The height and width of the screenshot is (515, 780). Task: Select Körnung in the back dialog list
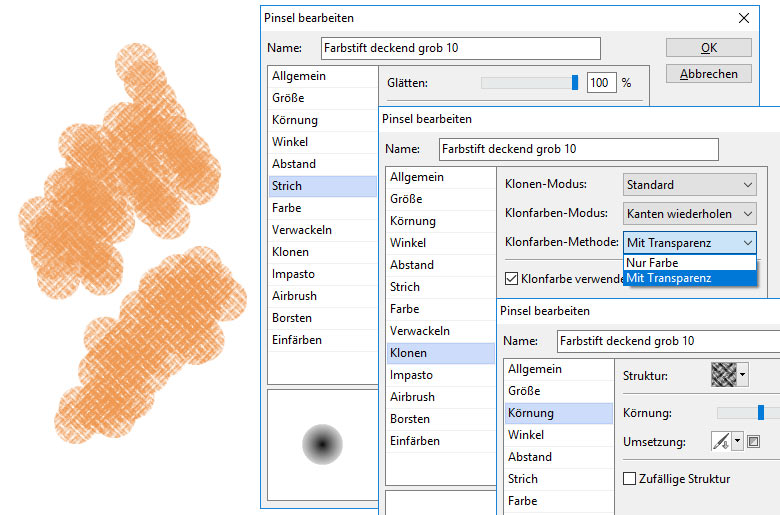pyautogui.click(x=322, y=120)
